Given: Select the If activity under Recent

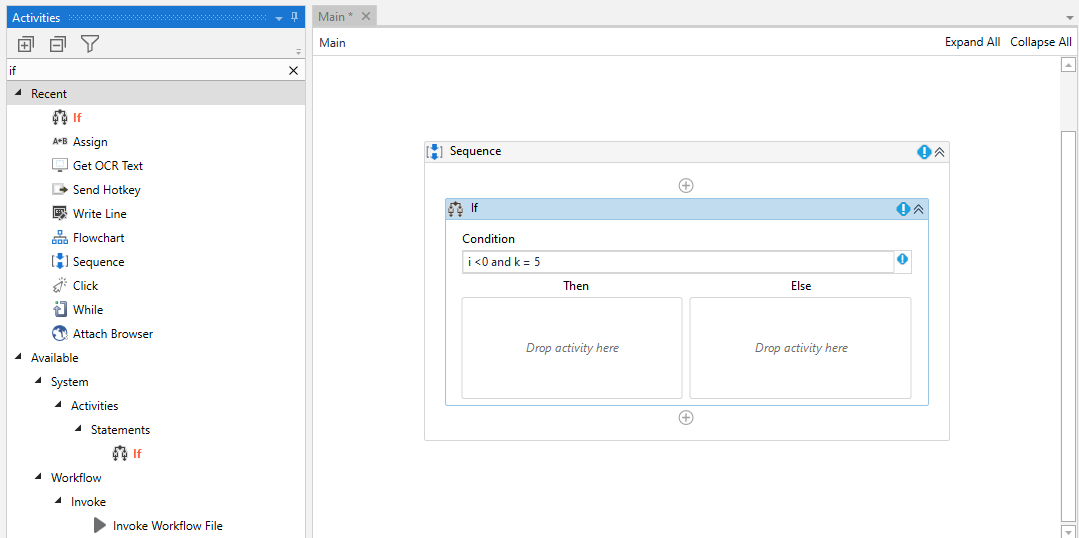Looking at the screenshot, I should (x=77, y=118).
